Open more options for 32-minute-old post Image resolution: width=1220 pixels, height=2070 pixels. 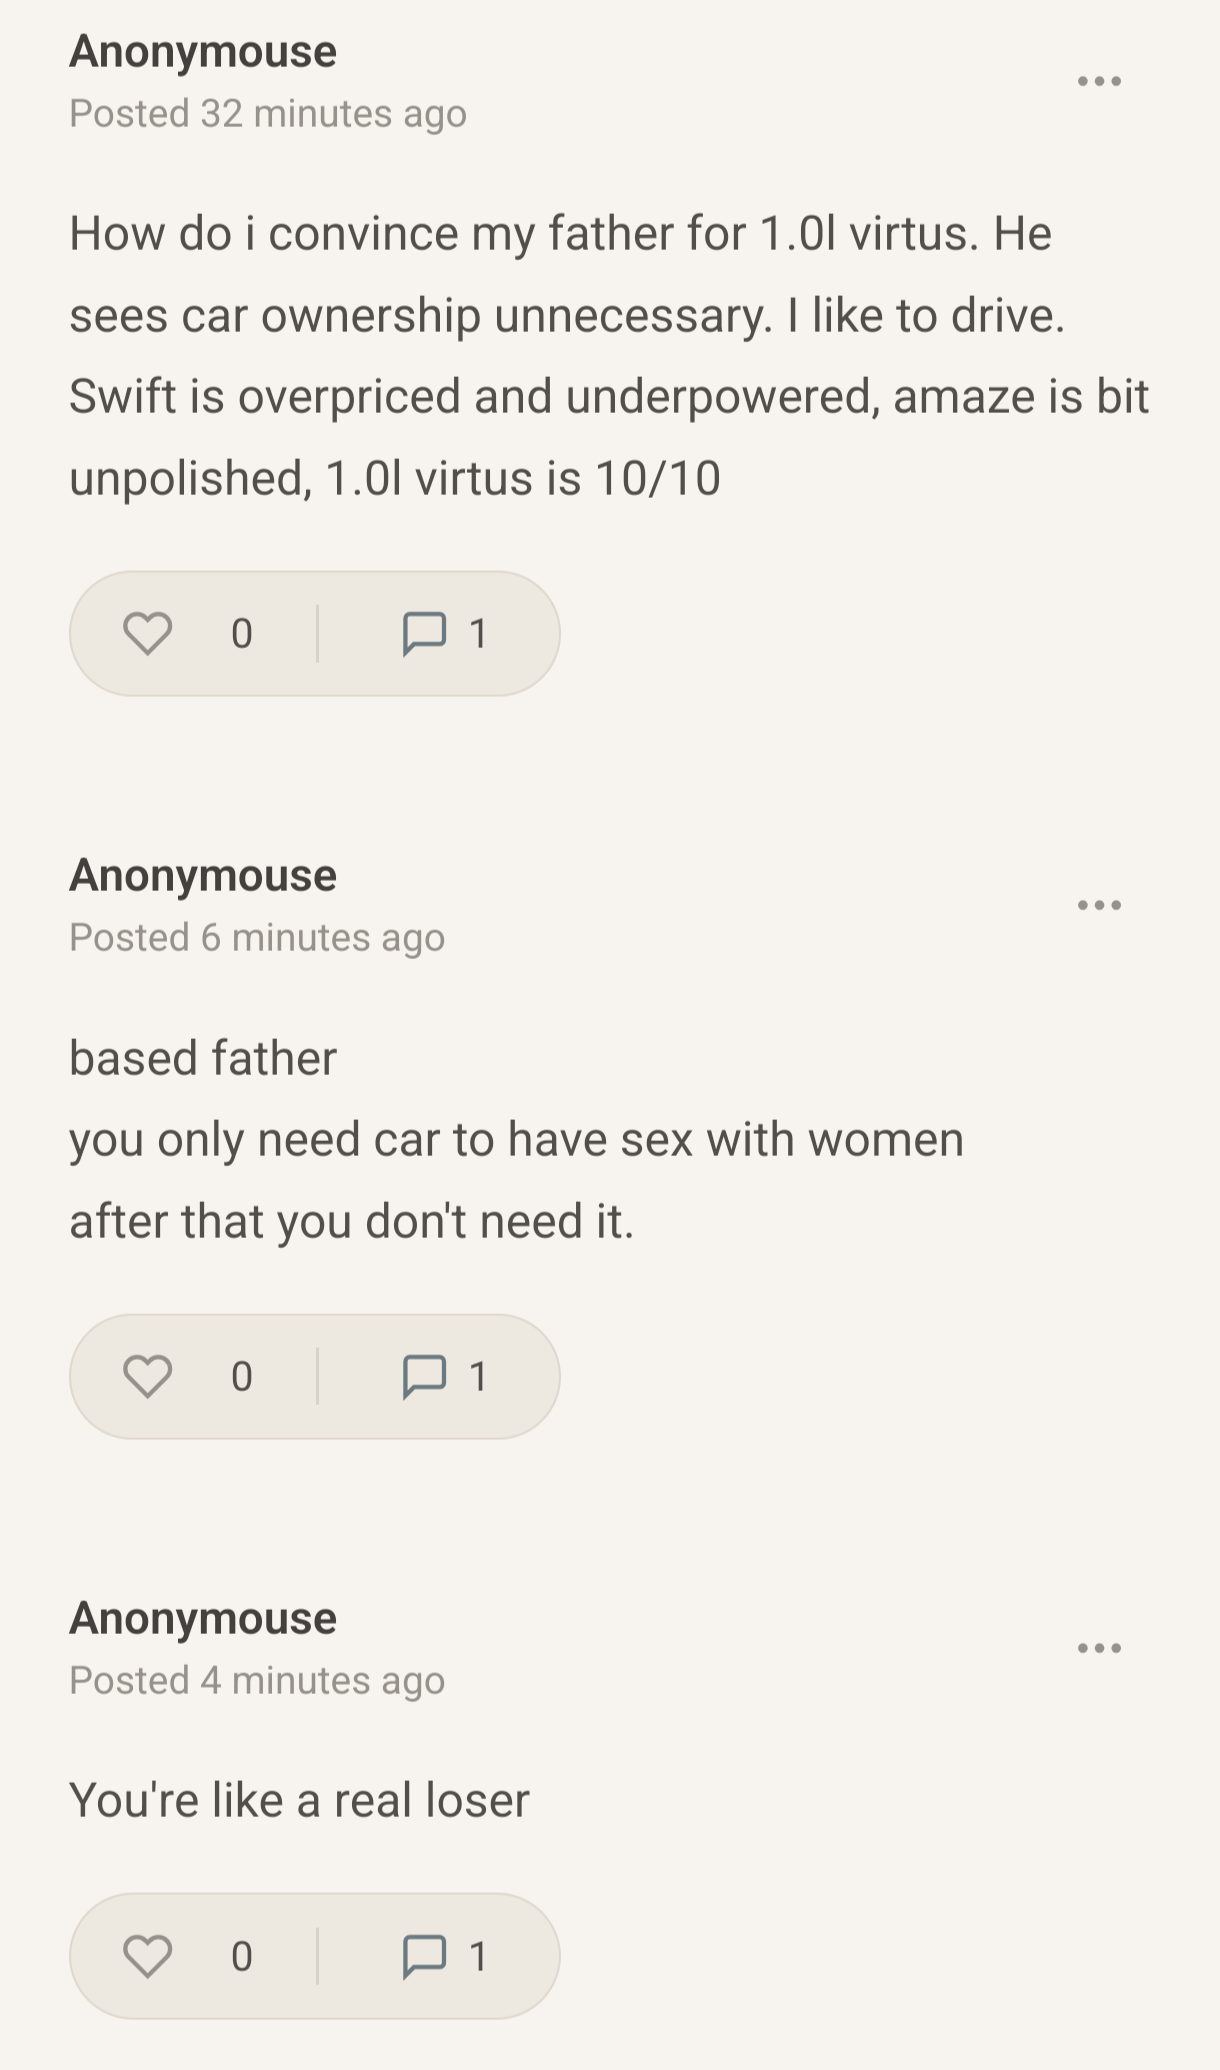(x=1099, y=82)
